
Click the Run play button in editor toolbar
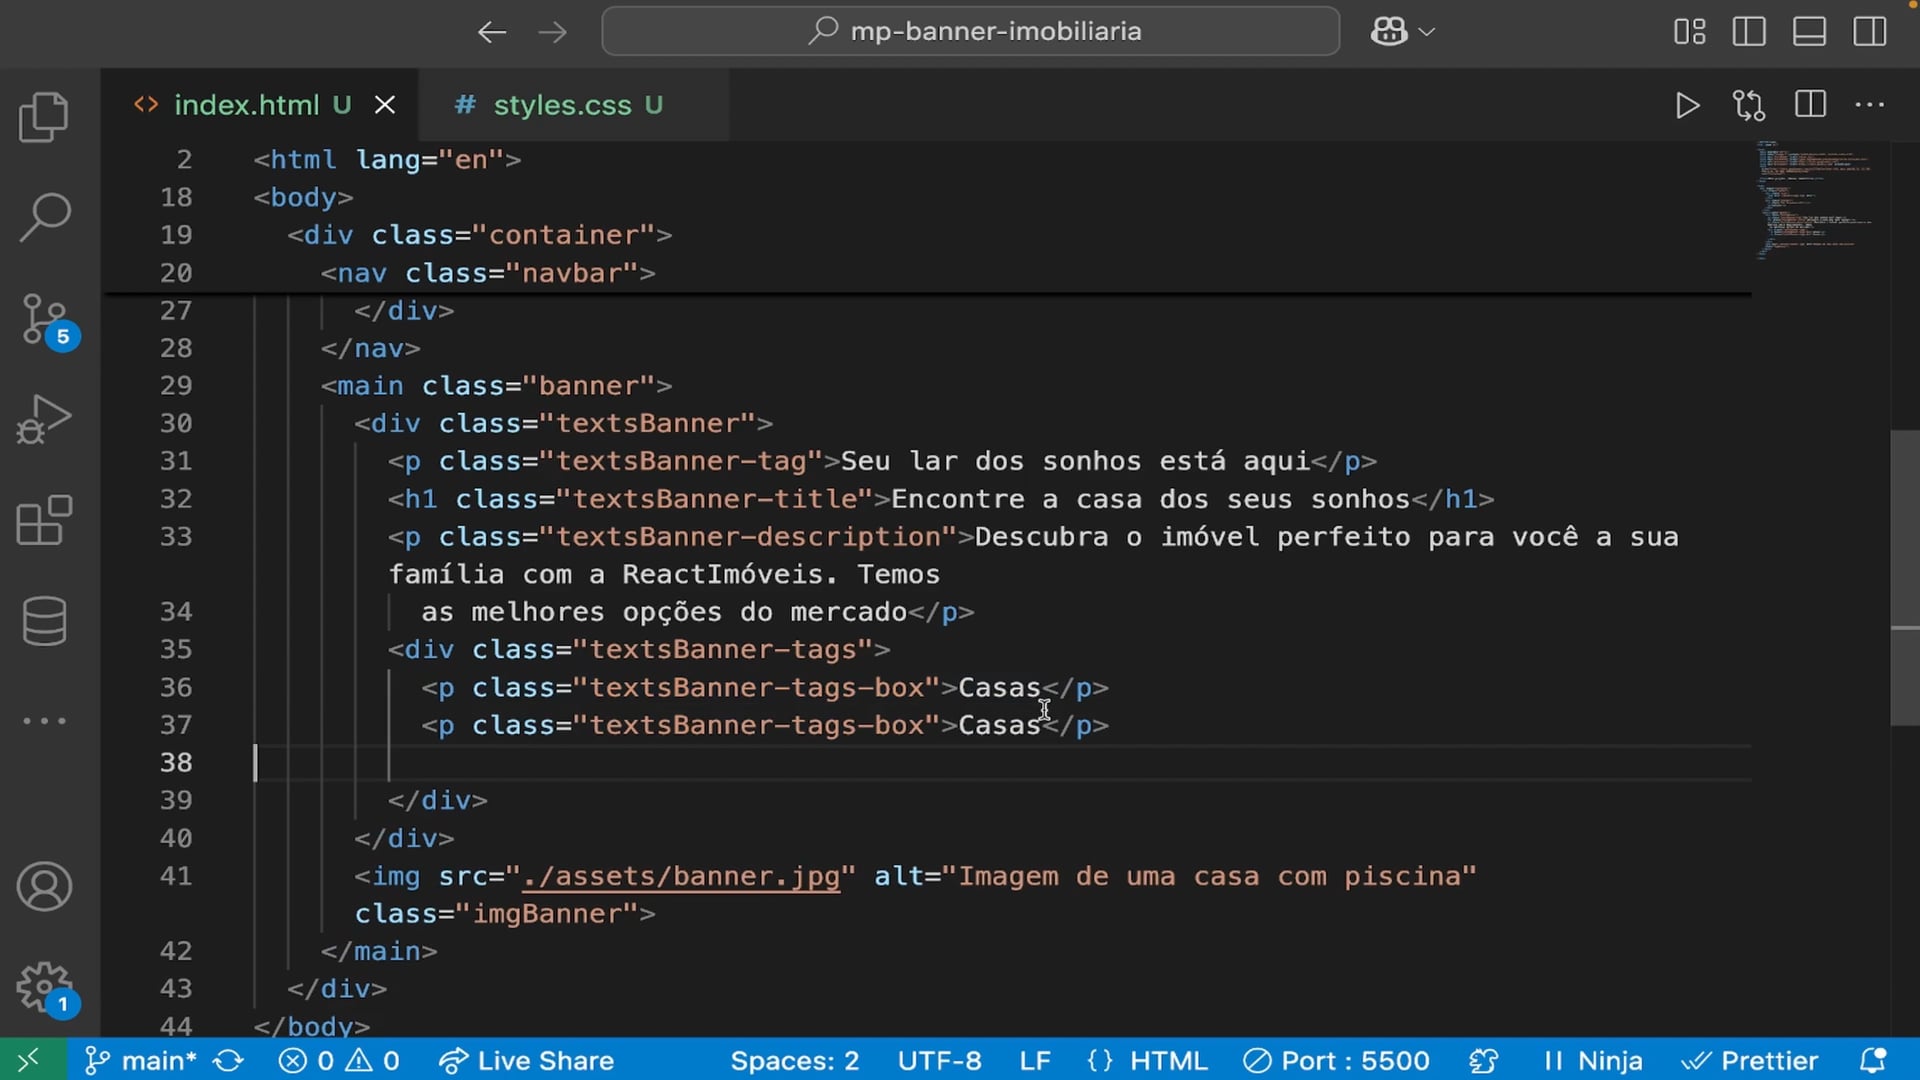[1687, 105]
